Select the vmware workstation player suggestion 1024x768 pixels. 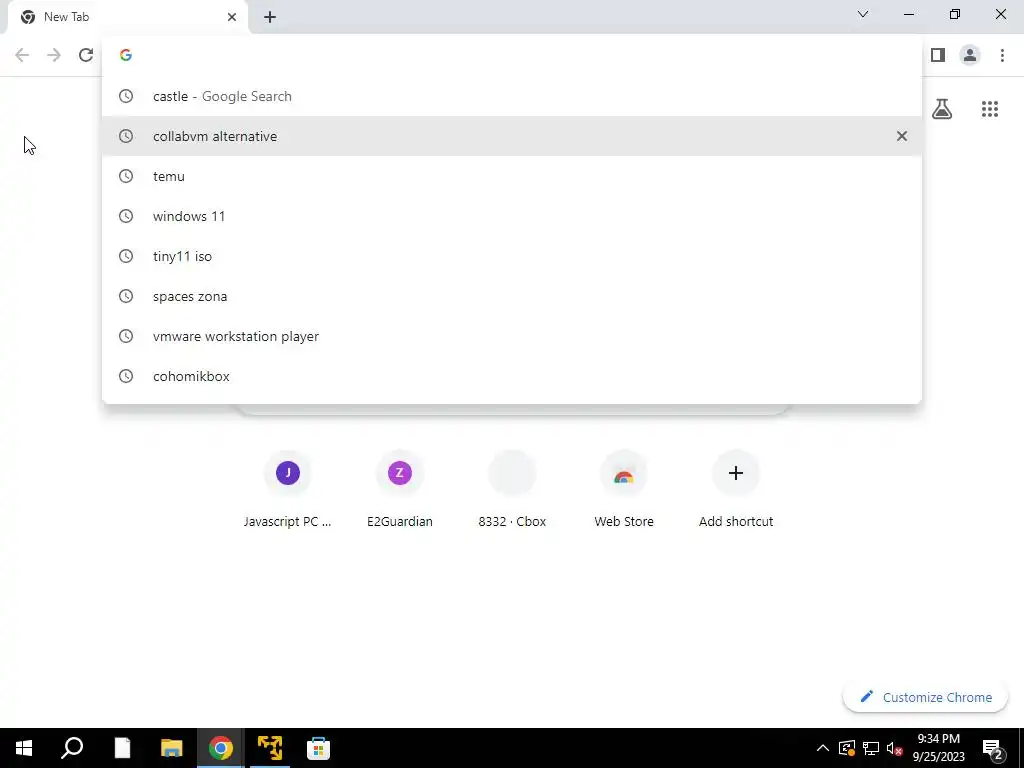pyautogui.click(x=512, y=336)
